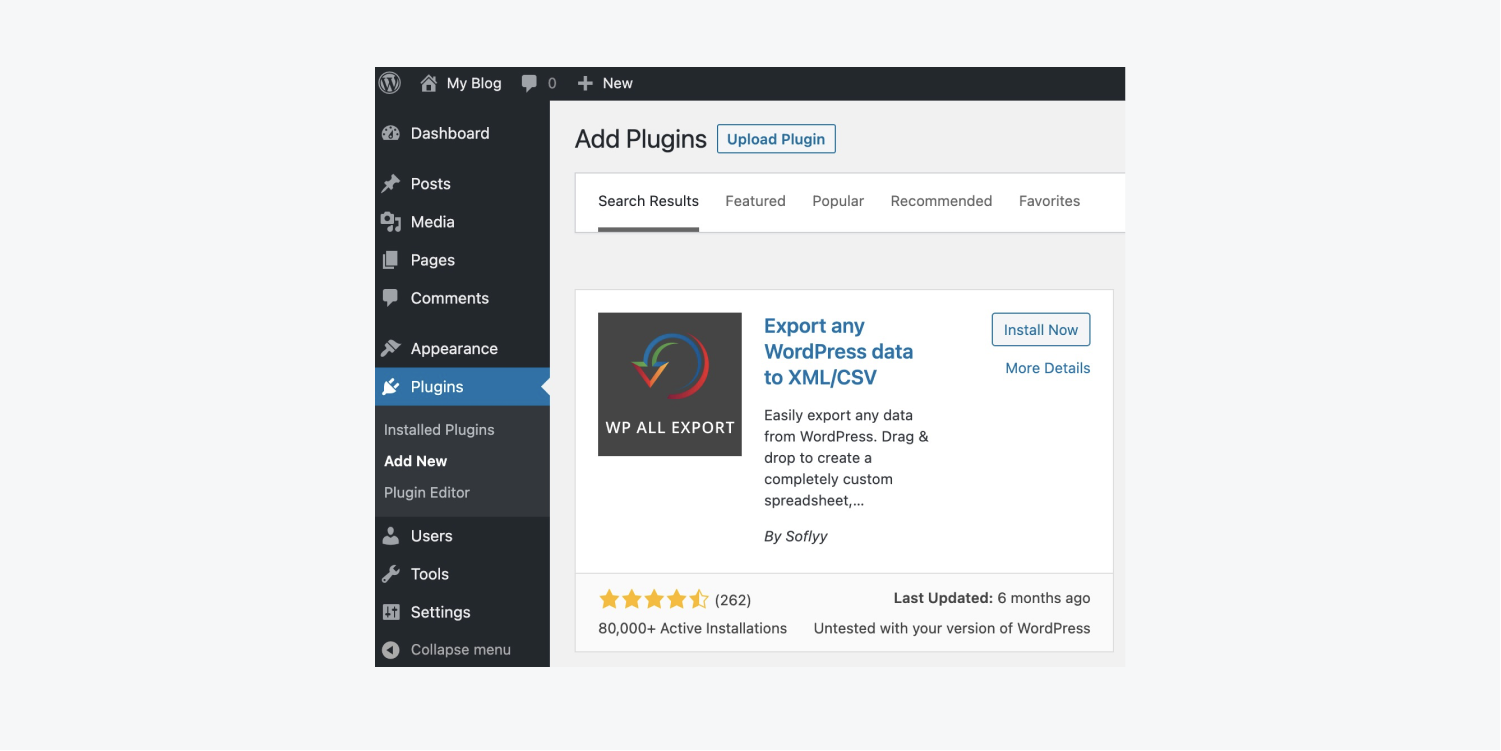Click the Users person icon
The image size is (1501, 751).
(391, 536)
